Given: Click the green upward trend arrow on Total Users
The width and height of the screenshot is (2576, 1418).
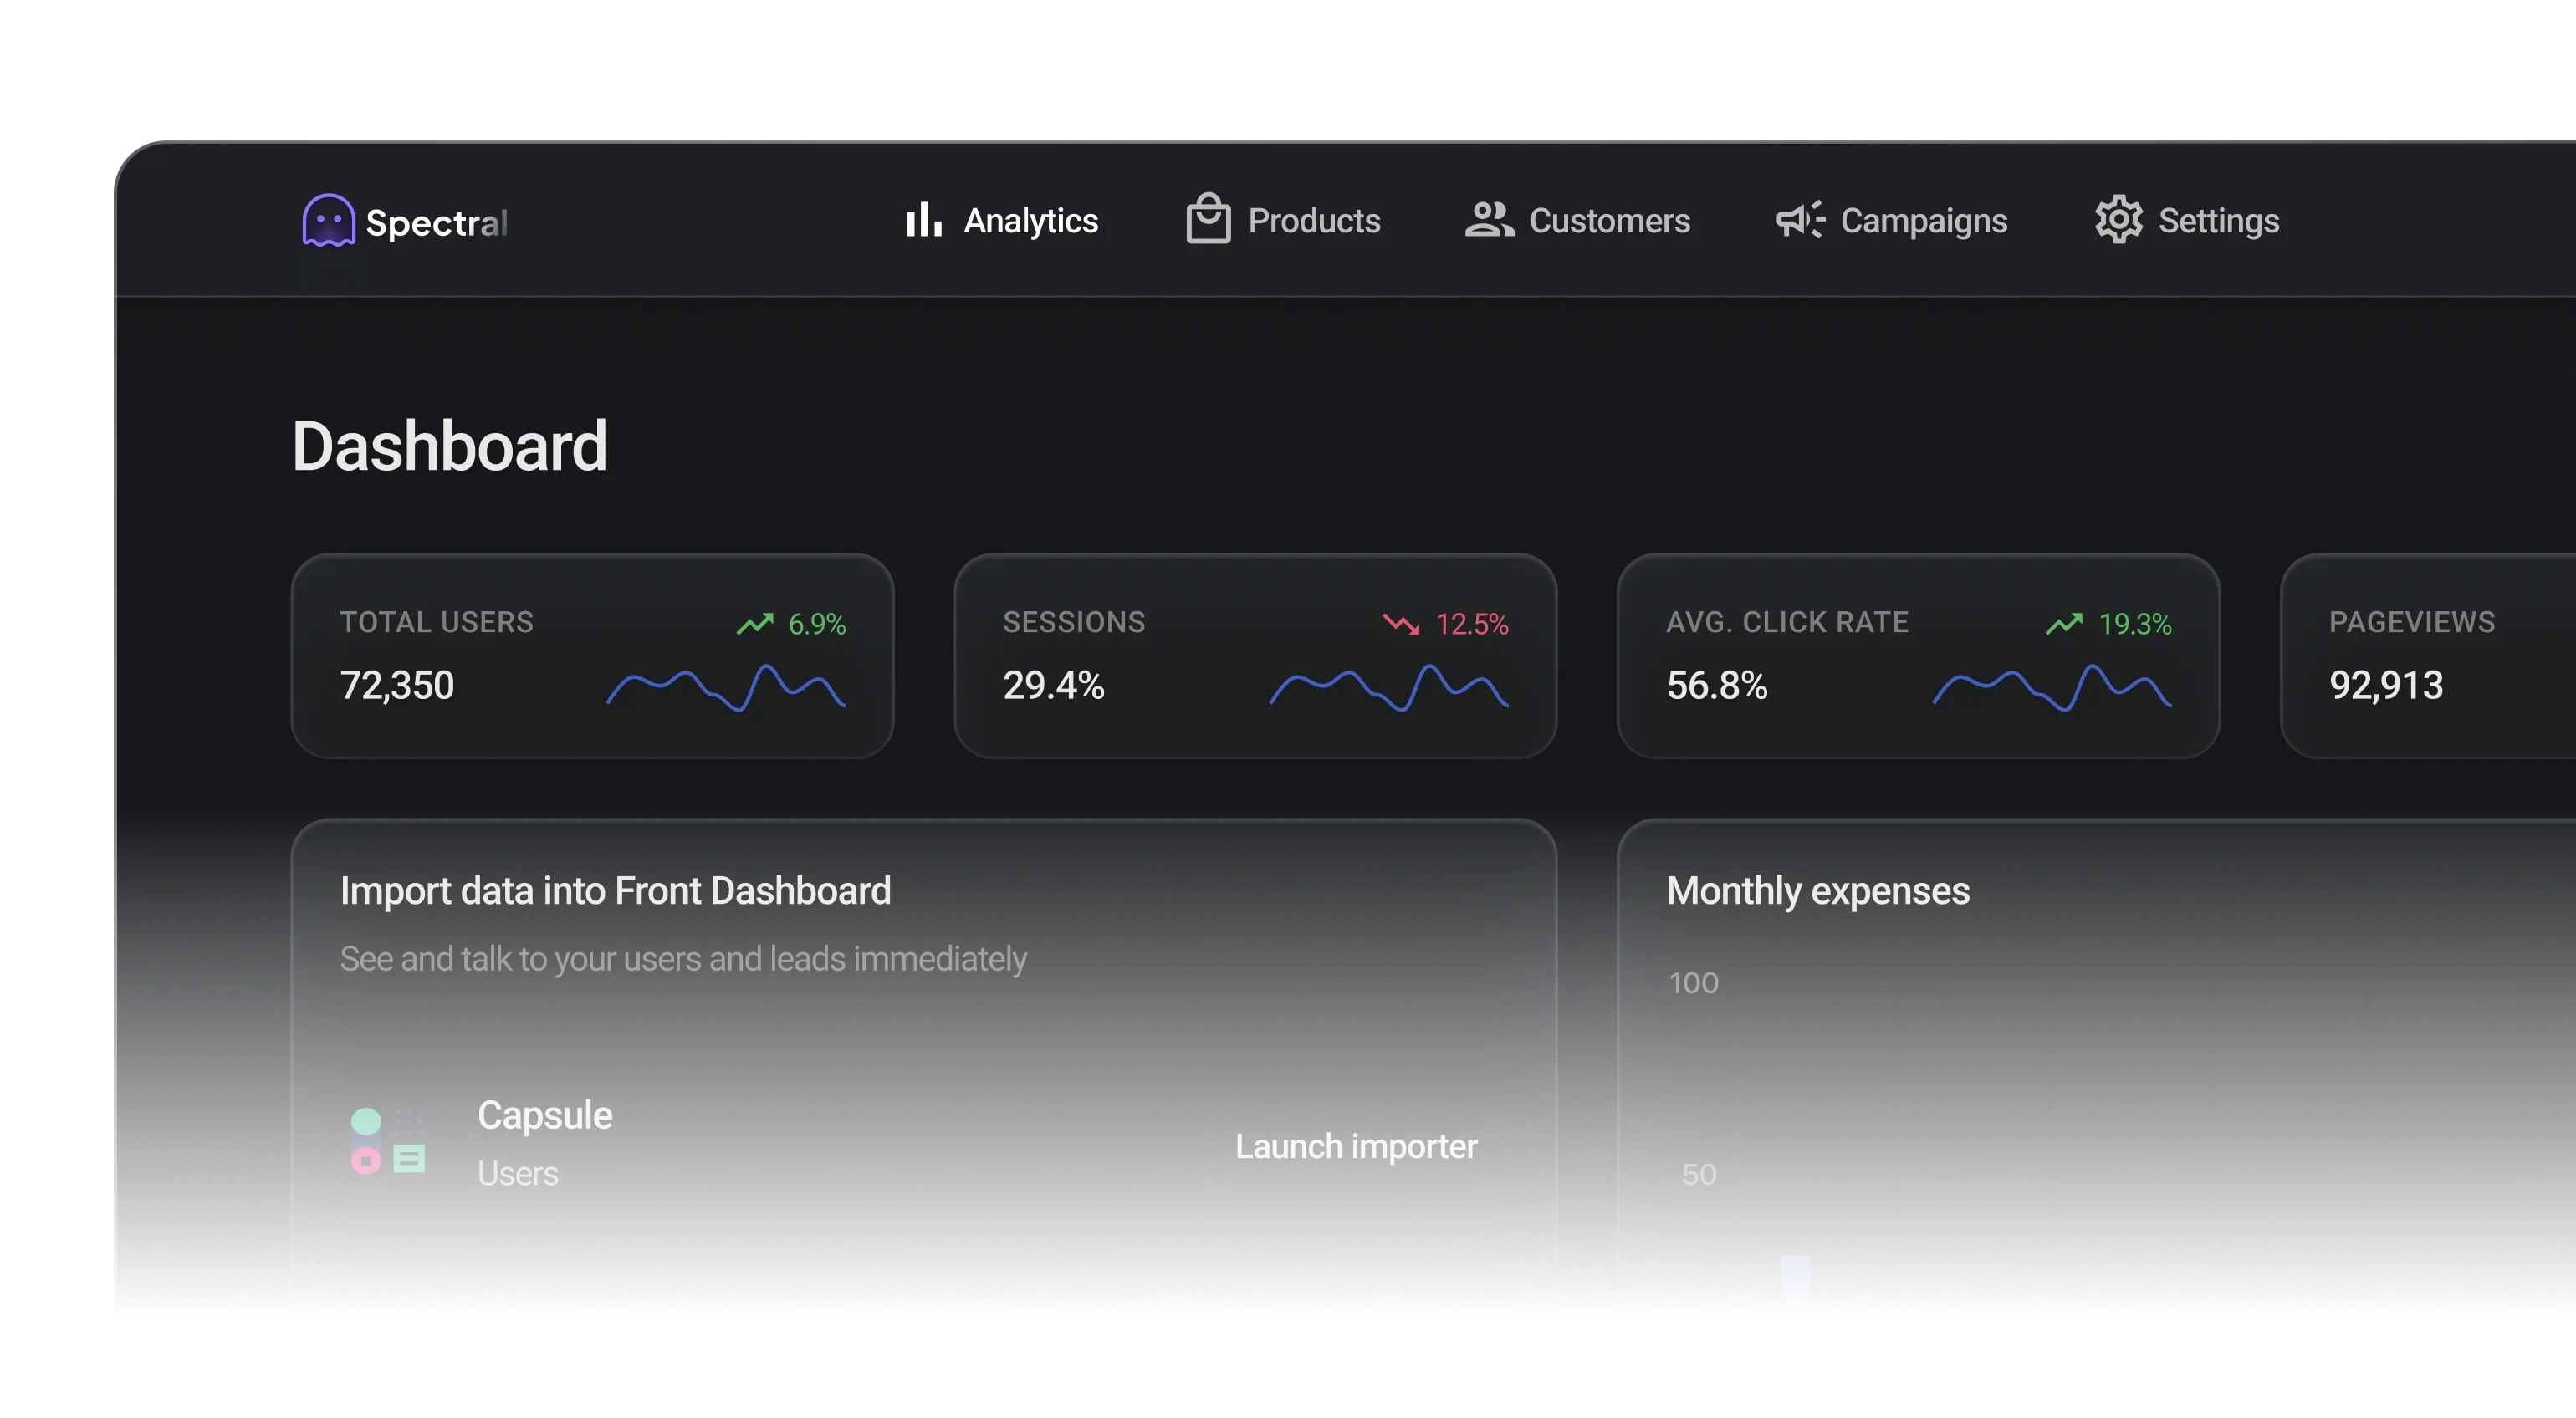Looking at the screenshot, I should pyautogui.click(x=755, y=624).
